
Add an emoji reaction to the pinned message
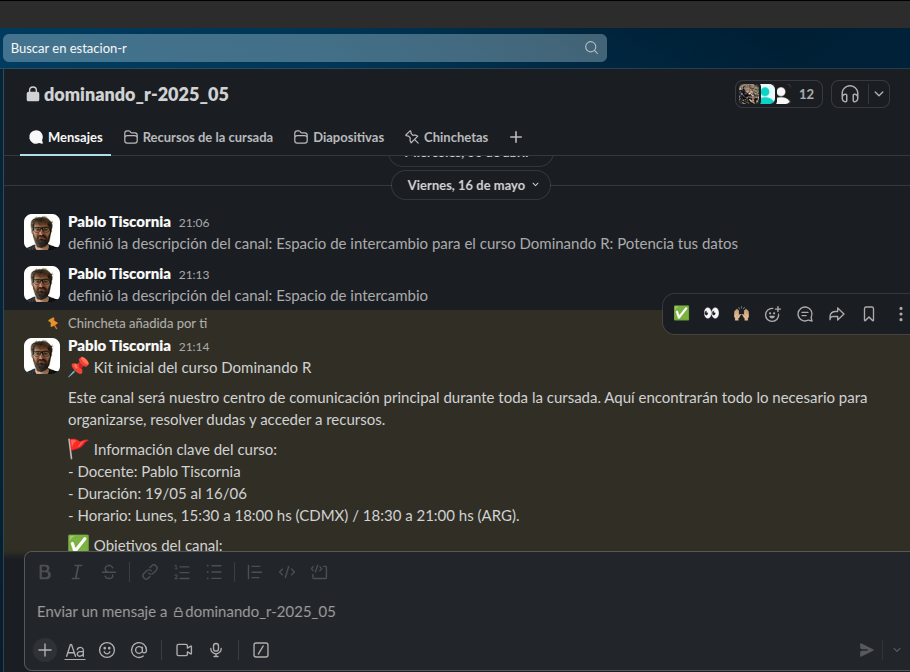772,314
